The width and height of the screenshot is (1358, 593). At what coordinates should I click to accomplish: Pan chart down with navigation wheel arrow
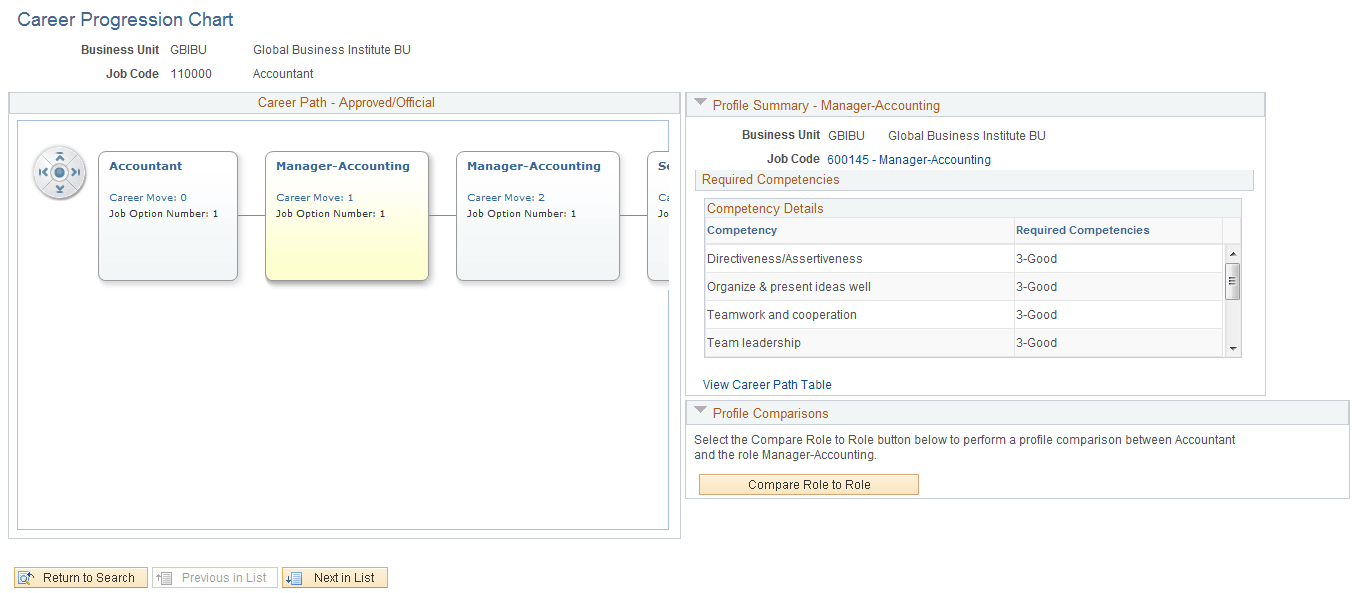pos(59,189)
